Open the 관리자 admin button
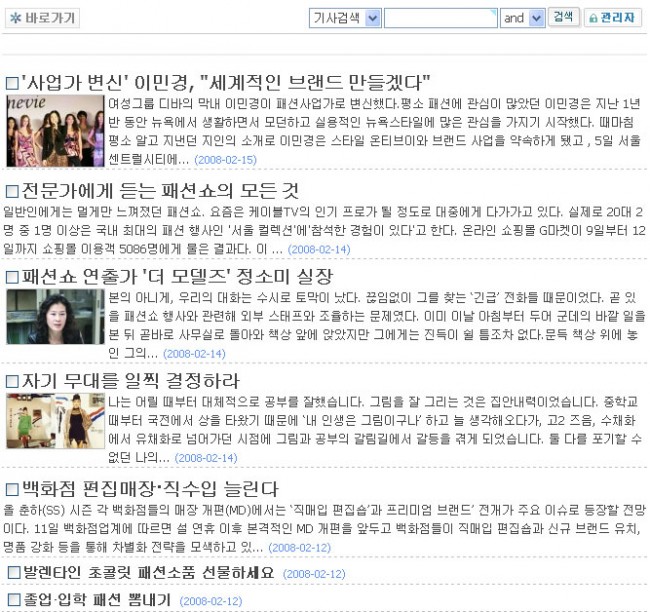The width and height of the screenshot is (650, 612). 613,18
